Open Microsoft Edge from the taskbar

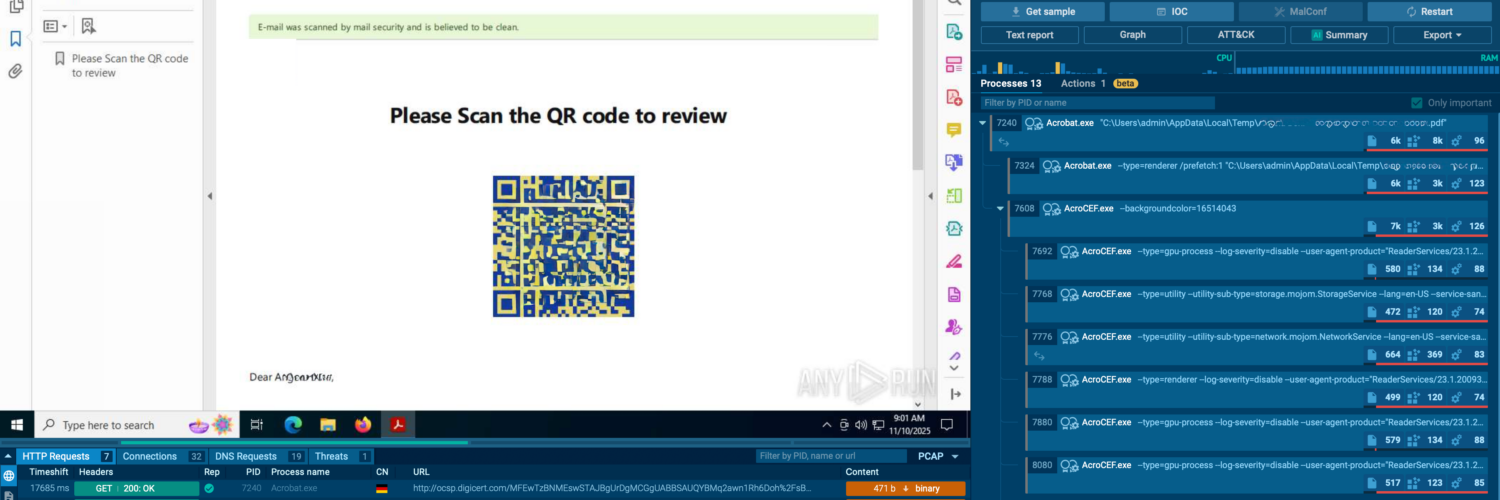pyautogui.click(x=293, y=425)
